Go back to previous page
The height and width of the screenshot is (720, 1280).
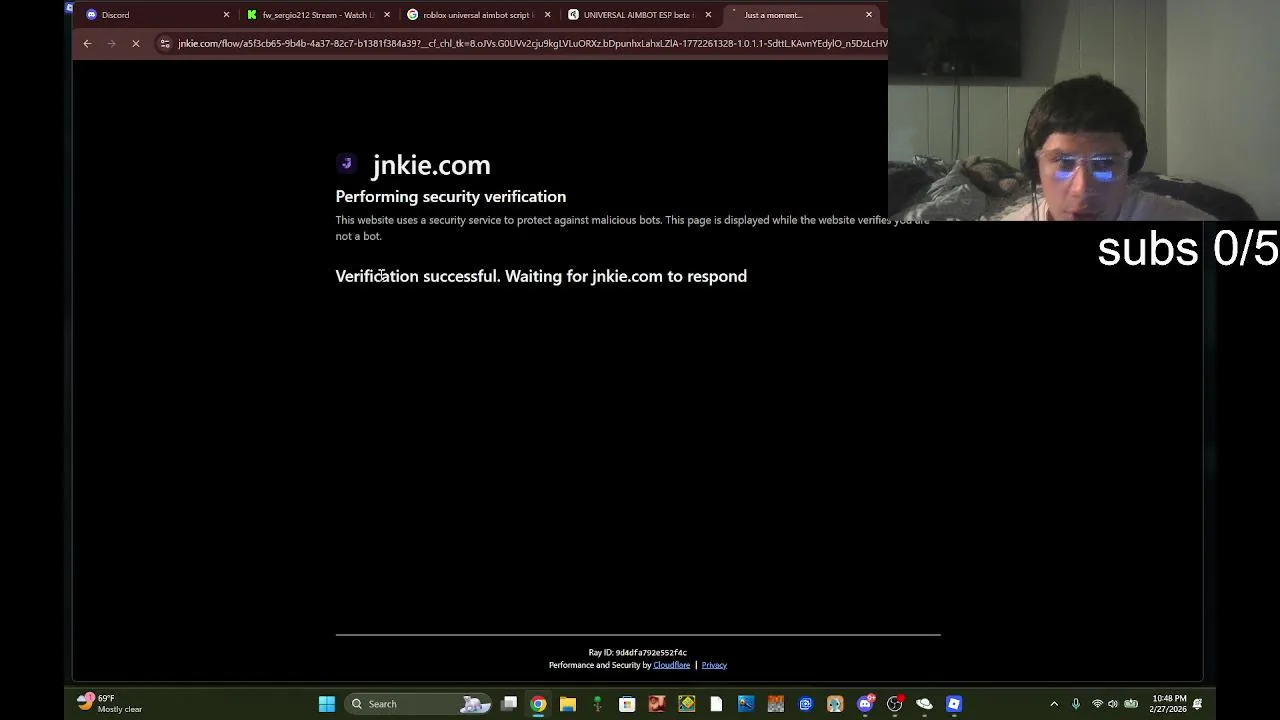click(87, 43)
